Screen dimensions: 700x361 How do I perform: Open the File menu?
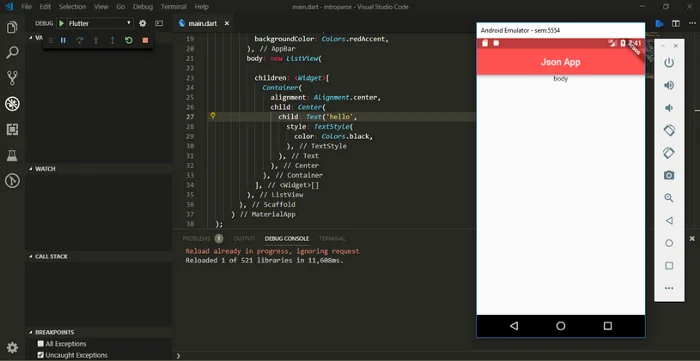pos(26,7)
